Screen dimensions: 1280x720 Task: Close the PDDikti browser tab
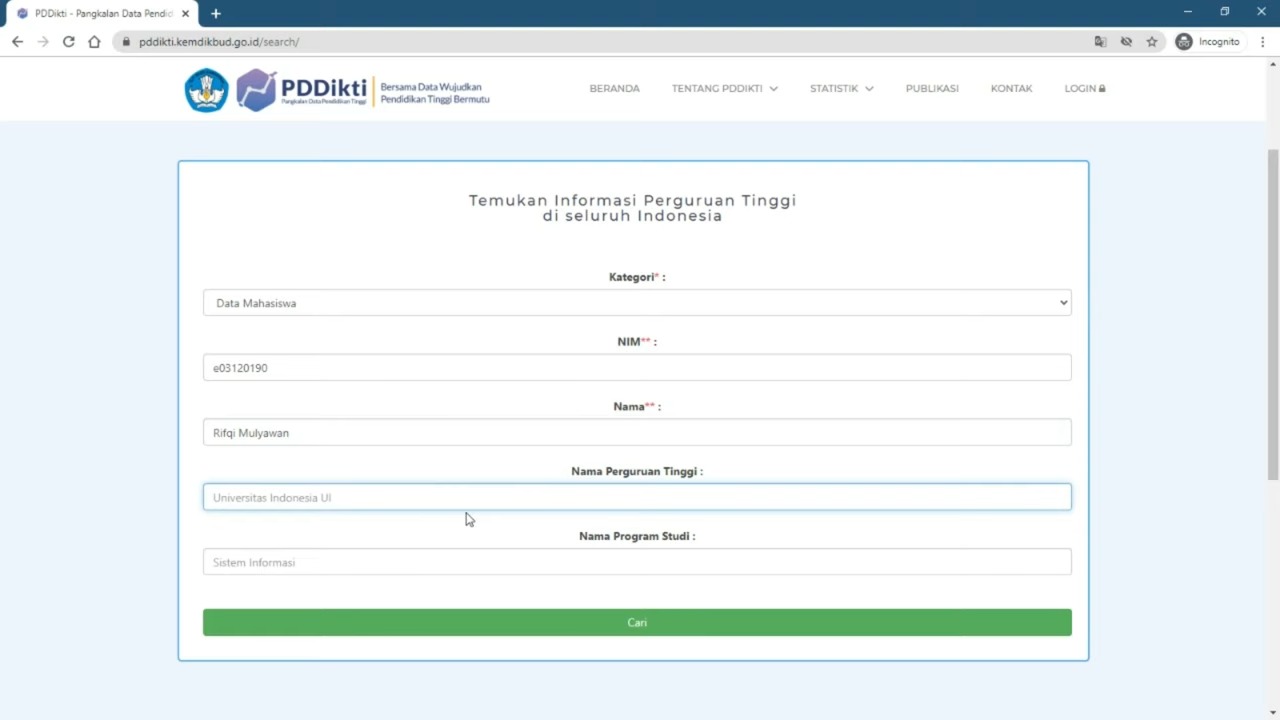click(x=185, y=13)
